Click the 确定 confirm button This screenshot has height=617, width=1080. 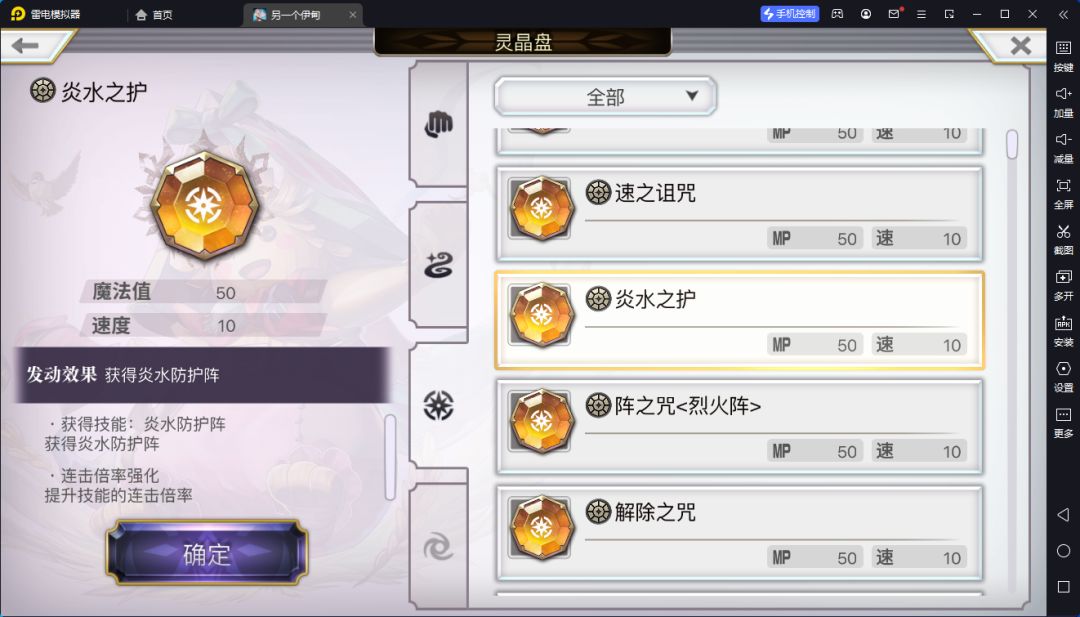click(x=207, y=553)
